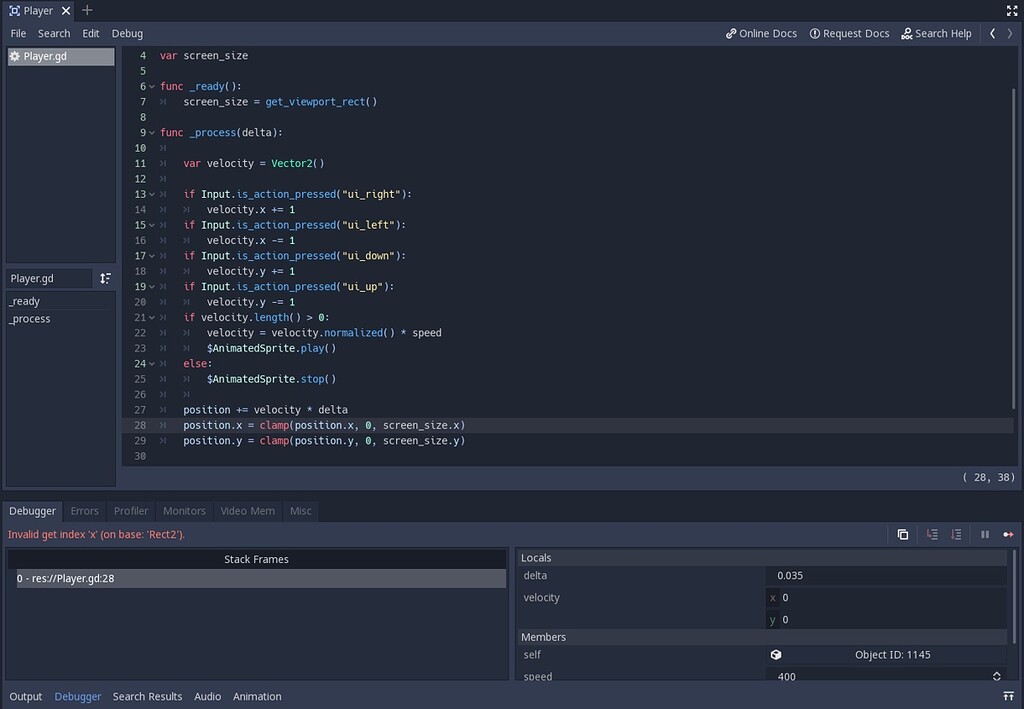
Task: Close the Player scene tab
Action: [x=64, y=11]
